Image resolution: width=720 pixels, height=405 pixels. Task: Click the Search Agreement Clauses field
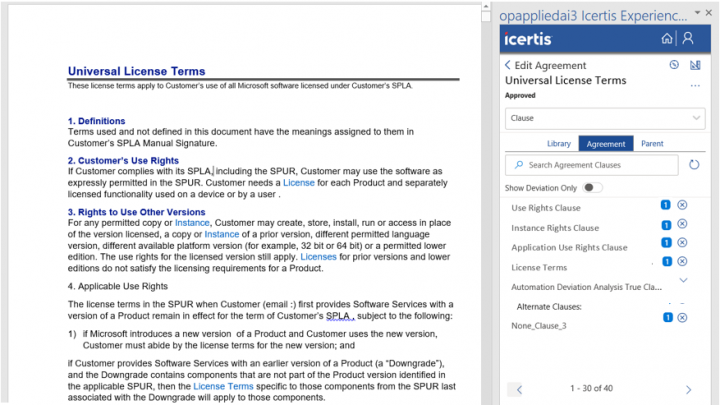click(592, 164)
